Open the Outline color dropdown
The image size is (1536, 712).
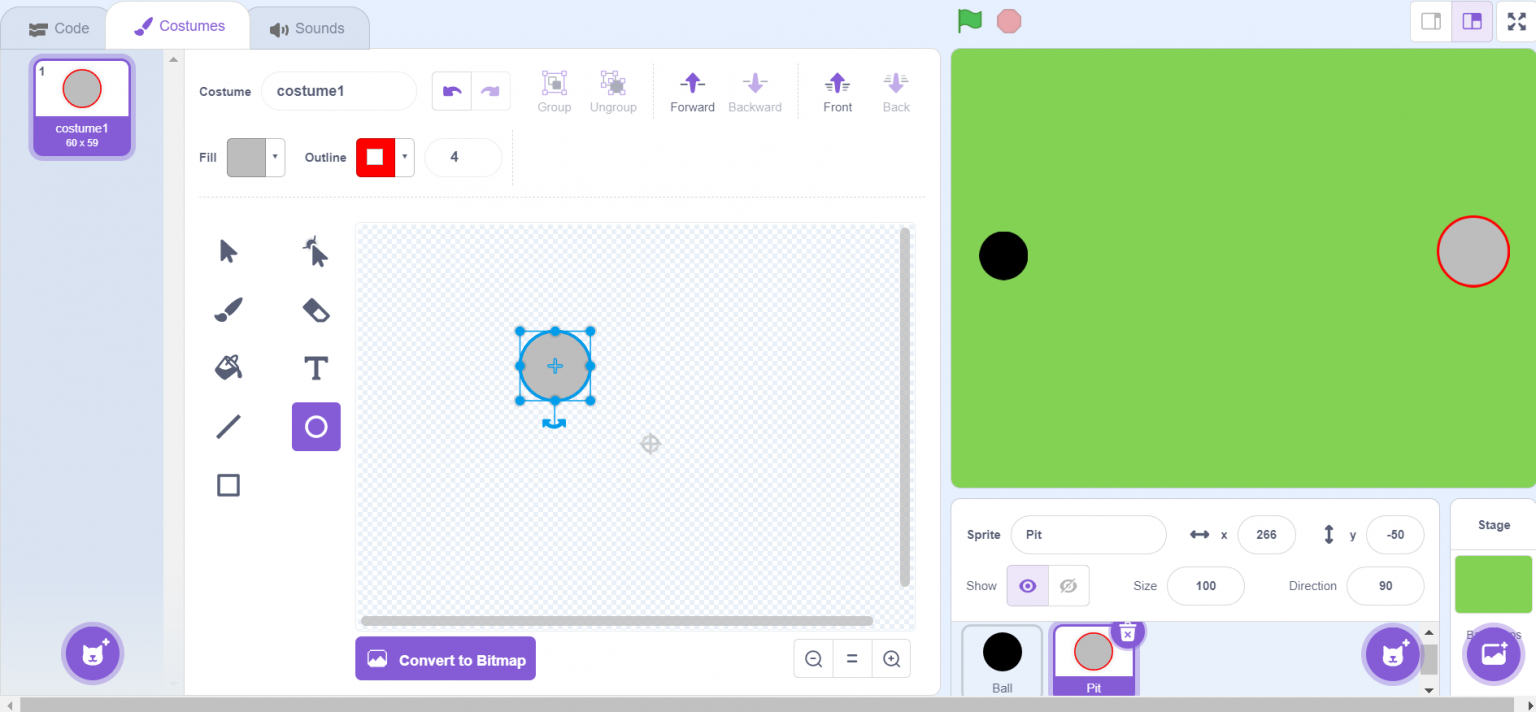tap(404, 157)
